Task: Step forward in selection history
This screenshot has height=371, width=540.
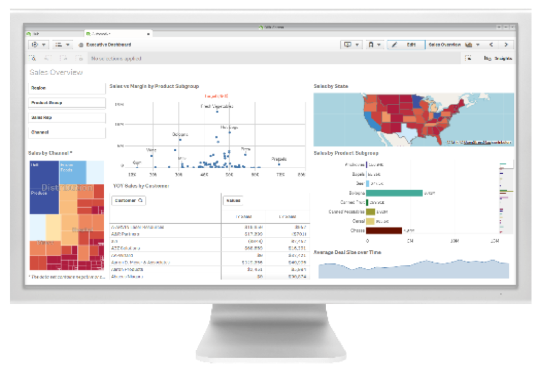Action: [x=64, y=59]
